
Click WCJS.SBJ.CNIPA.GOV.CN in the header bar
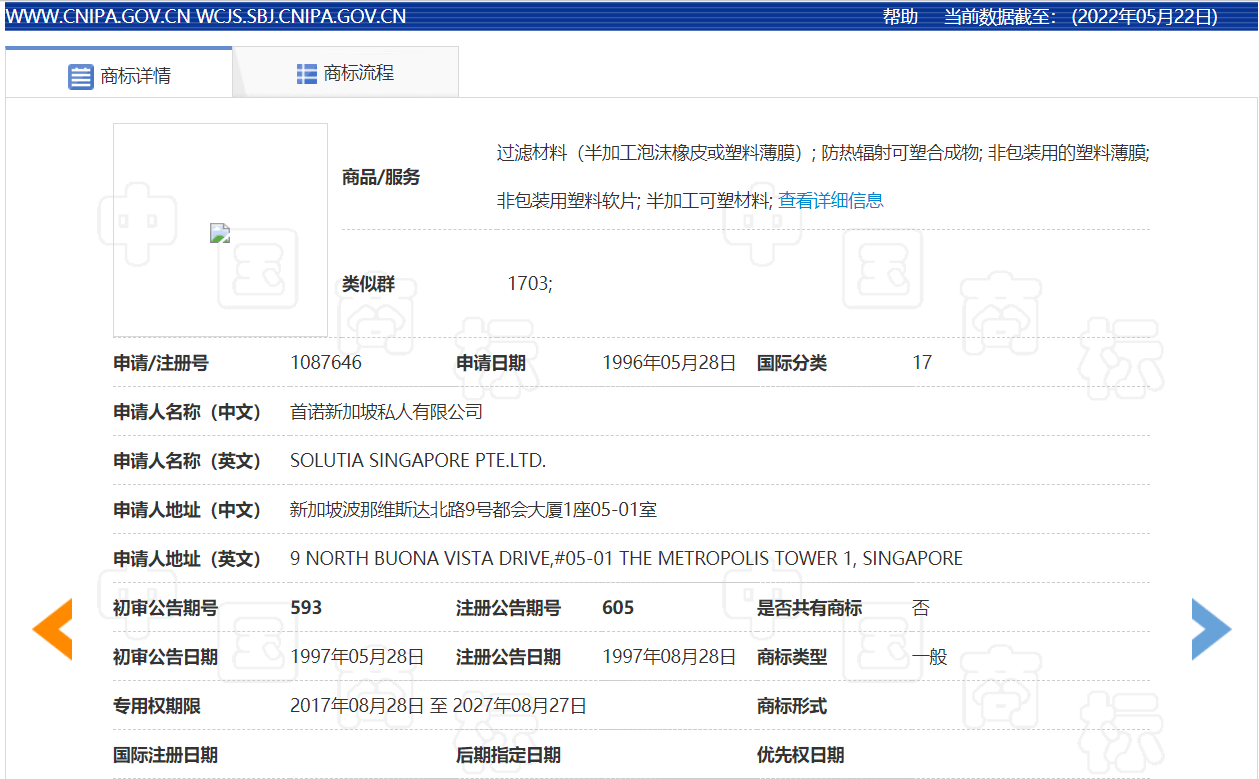[x=301, y=16]
